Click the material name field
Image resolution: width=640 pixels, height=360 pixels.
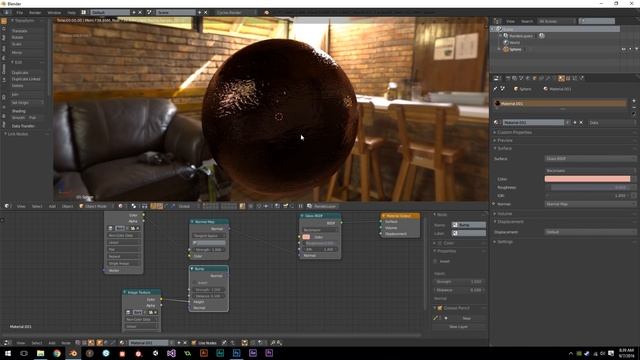click(533, 122)
